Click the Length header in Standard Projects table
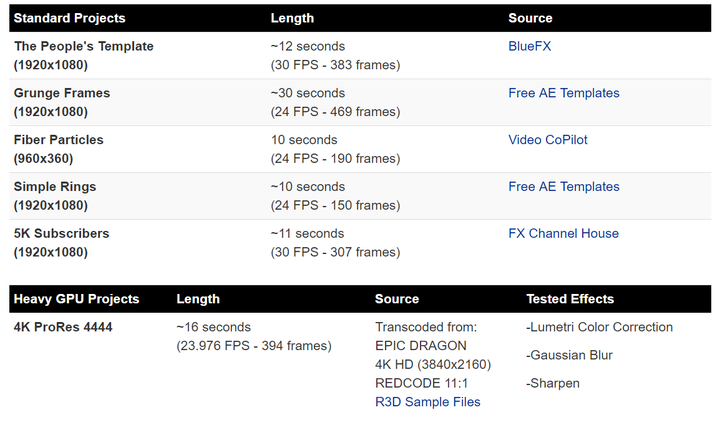The height and width of the screenshot is (435, 720). tap(292, 18)
